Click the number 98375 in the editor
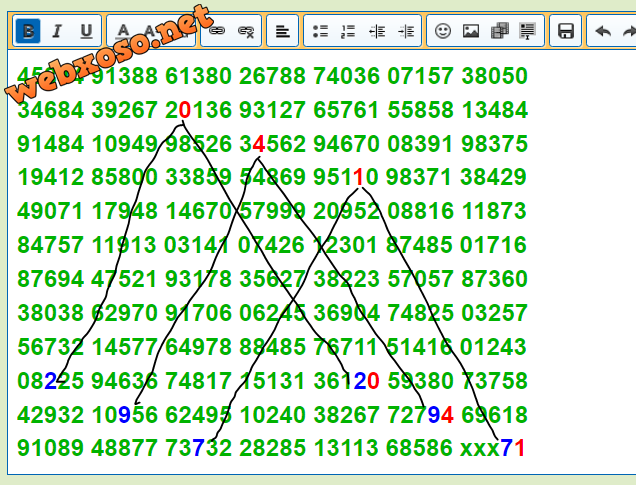The image size is (636, 485). pyautogui.click(x=494, y=144)
